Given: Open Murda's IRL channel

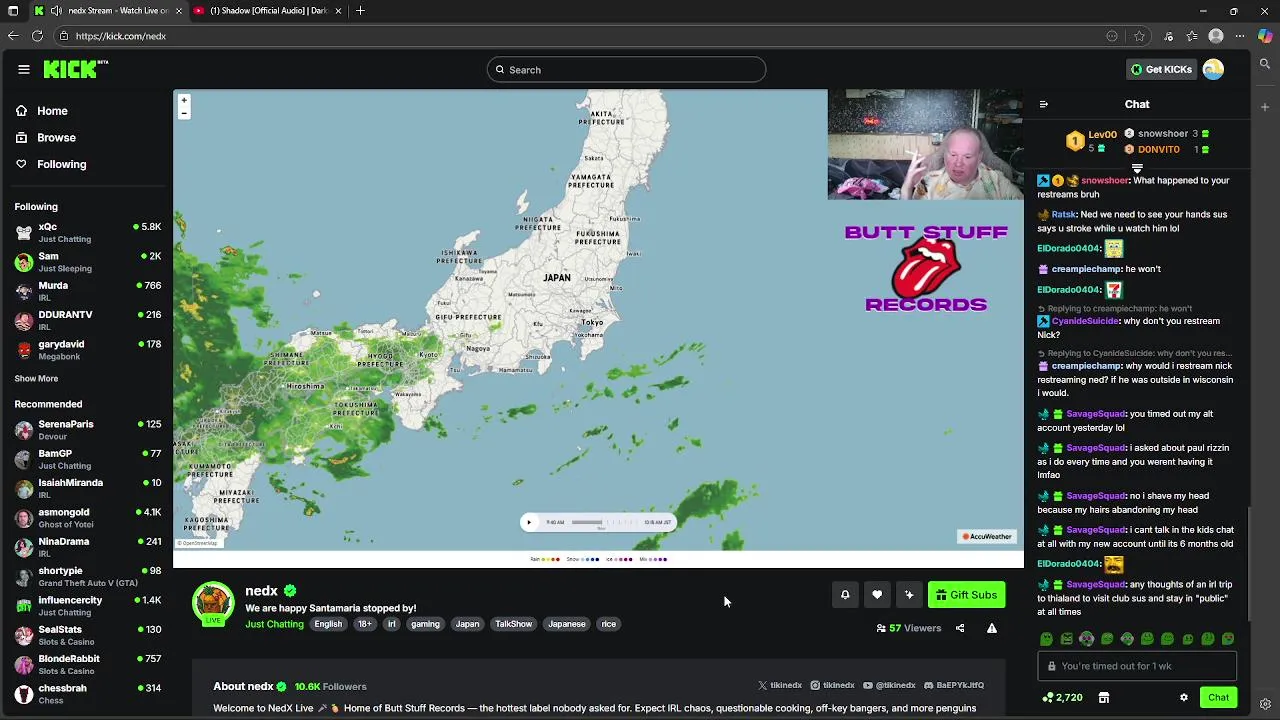Looking at the screenshot, I should coord(86,291).
